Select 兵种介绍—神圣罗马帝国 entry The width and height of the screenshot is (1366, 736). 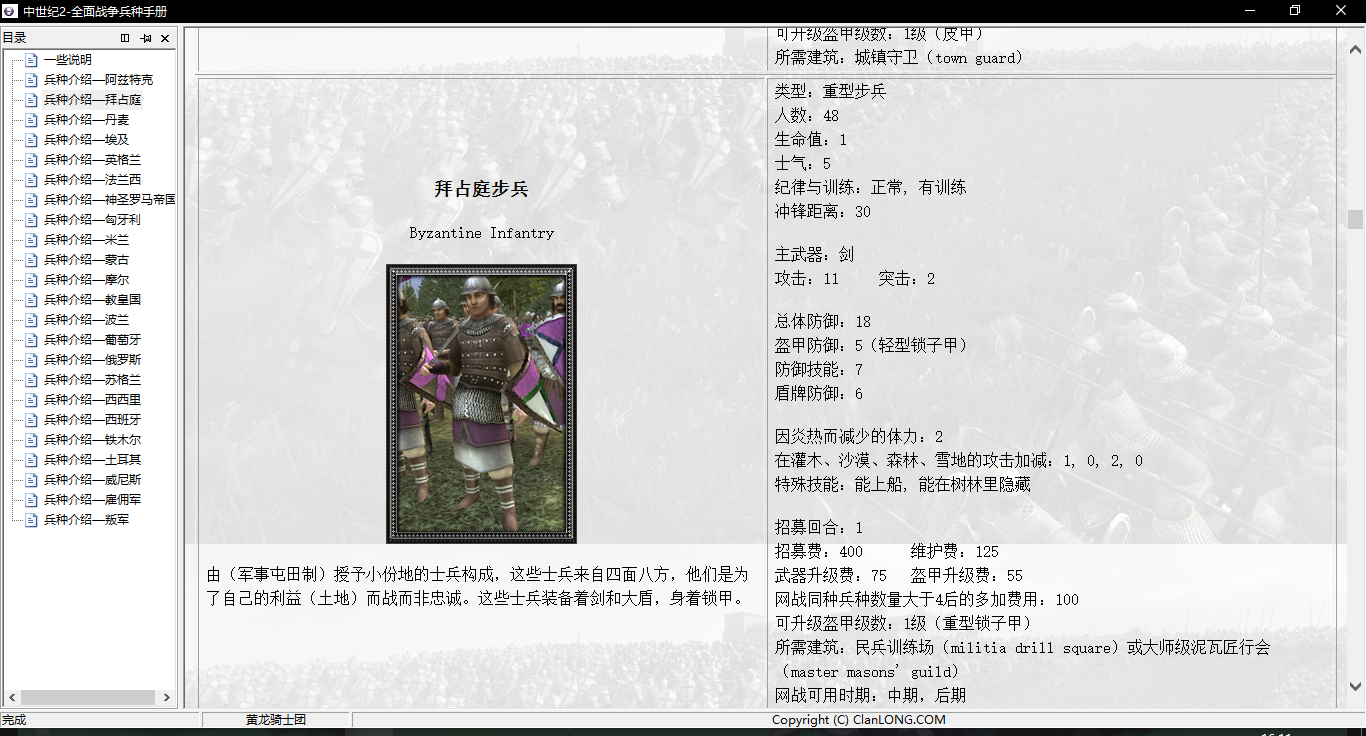coord(109,200)
